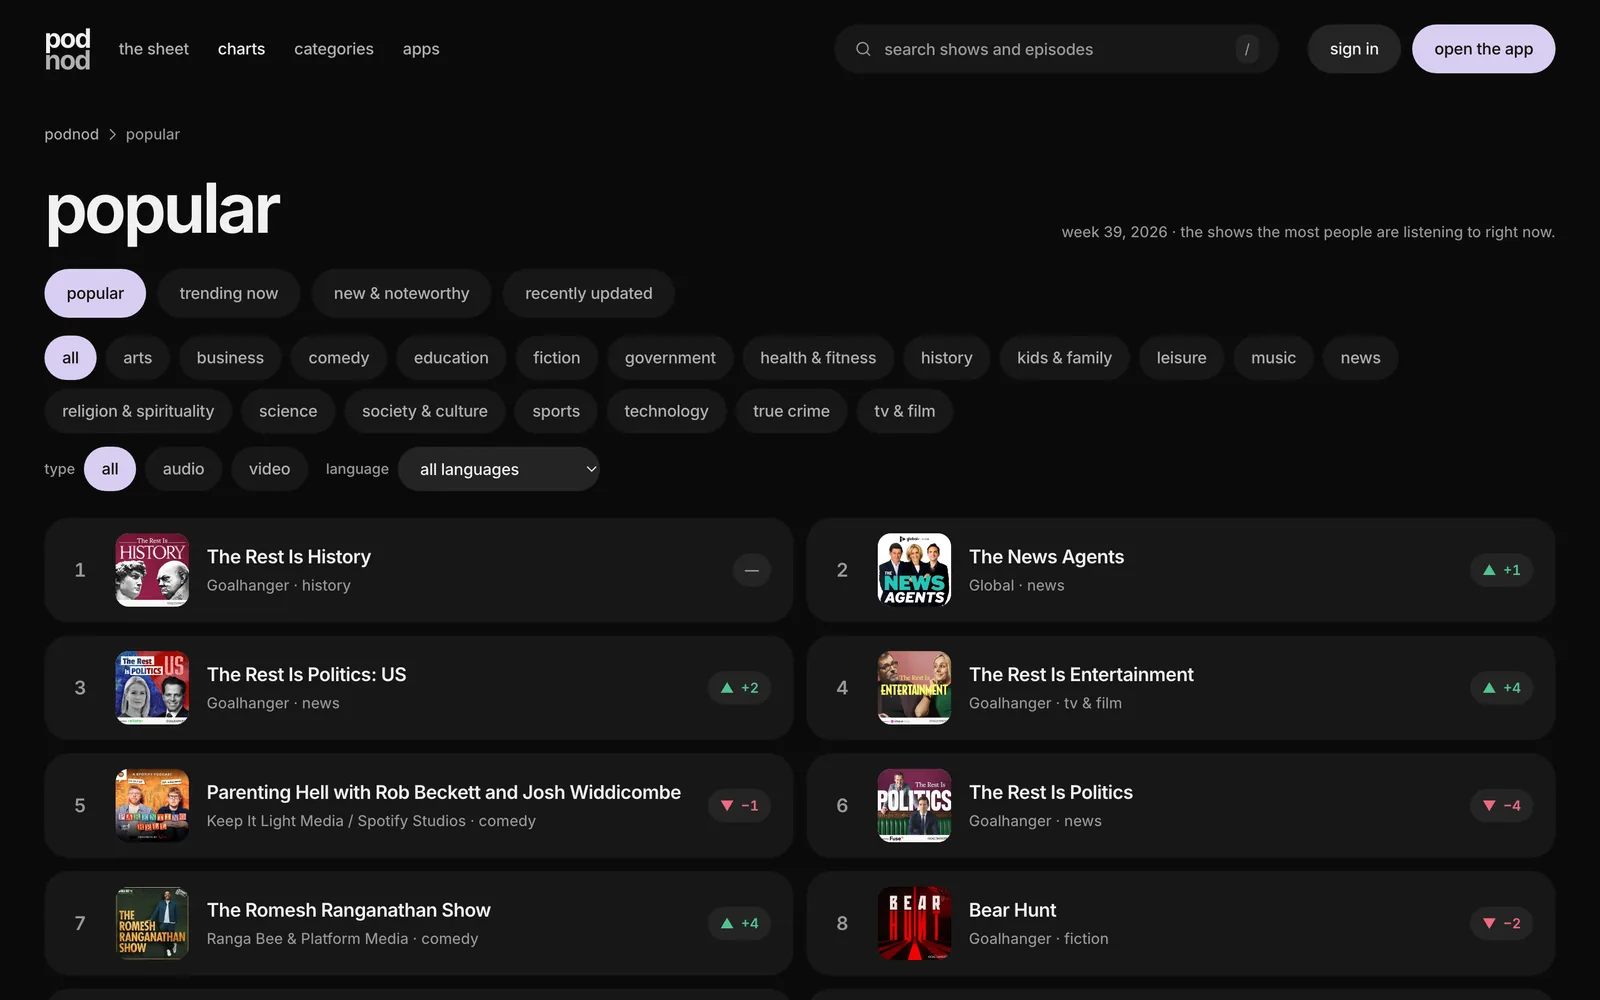1600x1000 pixels.
Task: Click +4 badge on The Rest Is Entertainment
Action: (1501, 688)
